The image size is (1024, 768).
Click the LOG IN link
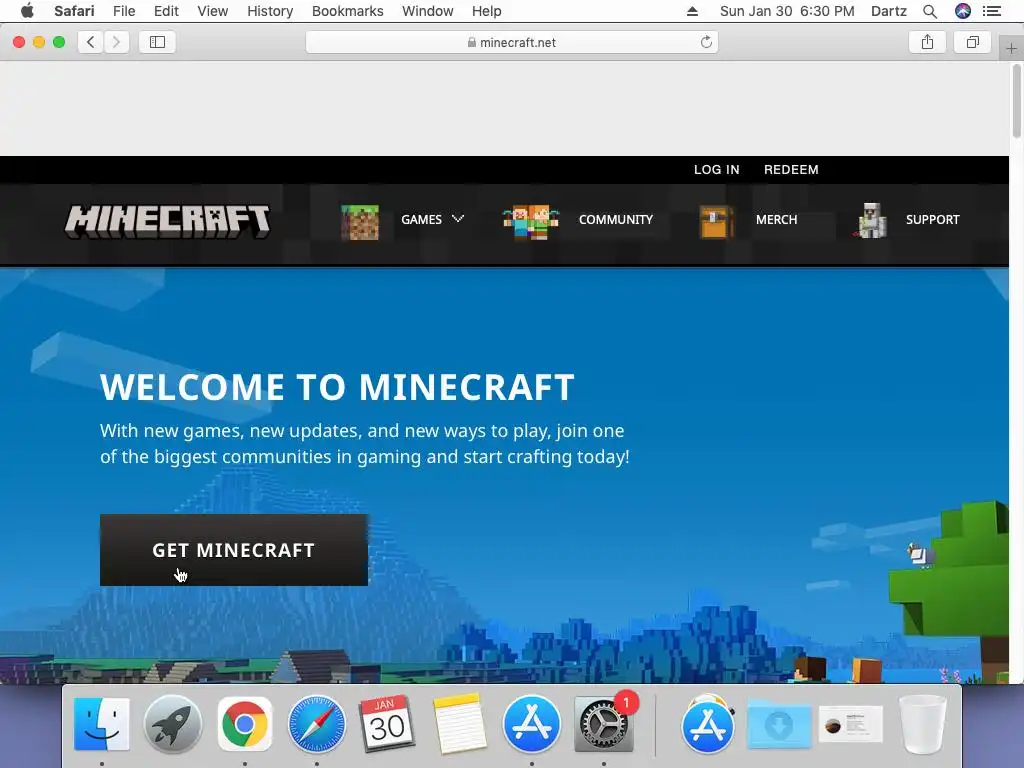(716, 170)
